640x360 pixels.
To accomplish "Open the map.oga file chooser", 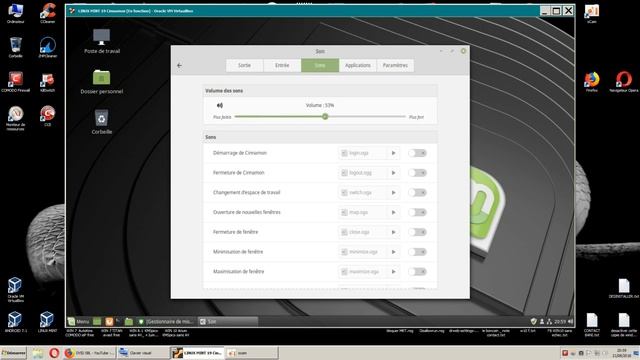I will 363,212.
